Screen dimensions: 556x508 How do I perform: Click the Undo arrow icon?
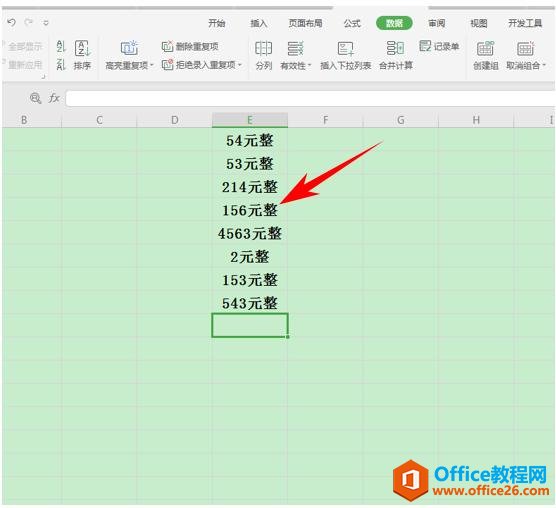click(x=11, y=23)
